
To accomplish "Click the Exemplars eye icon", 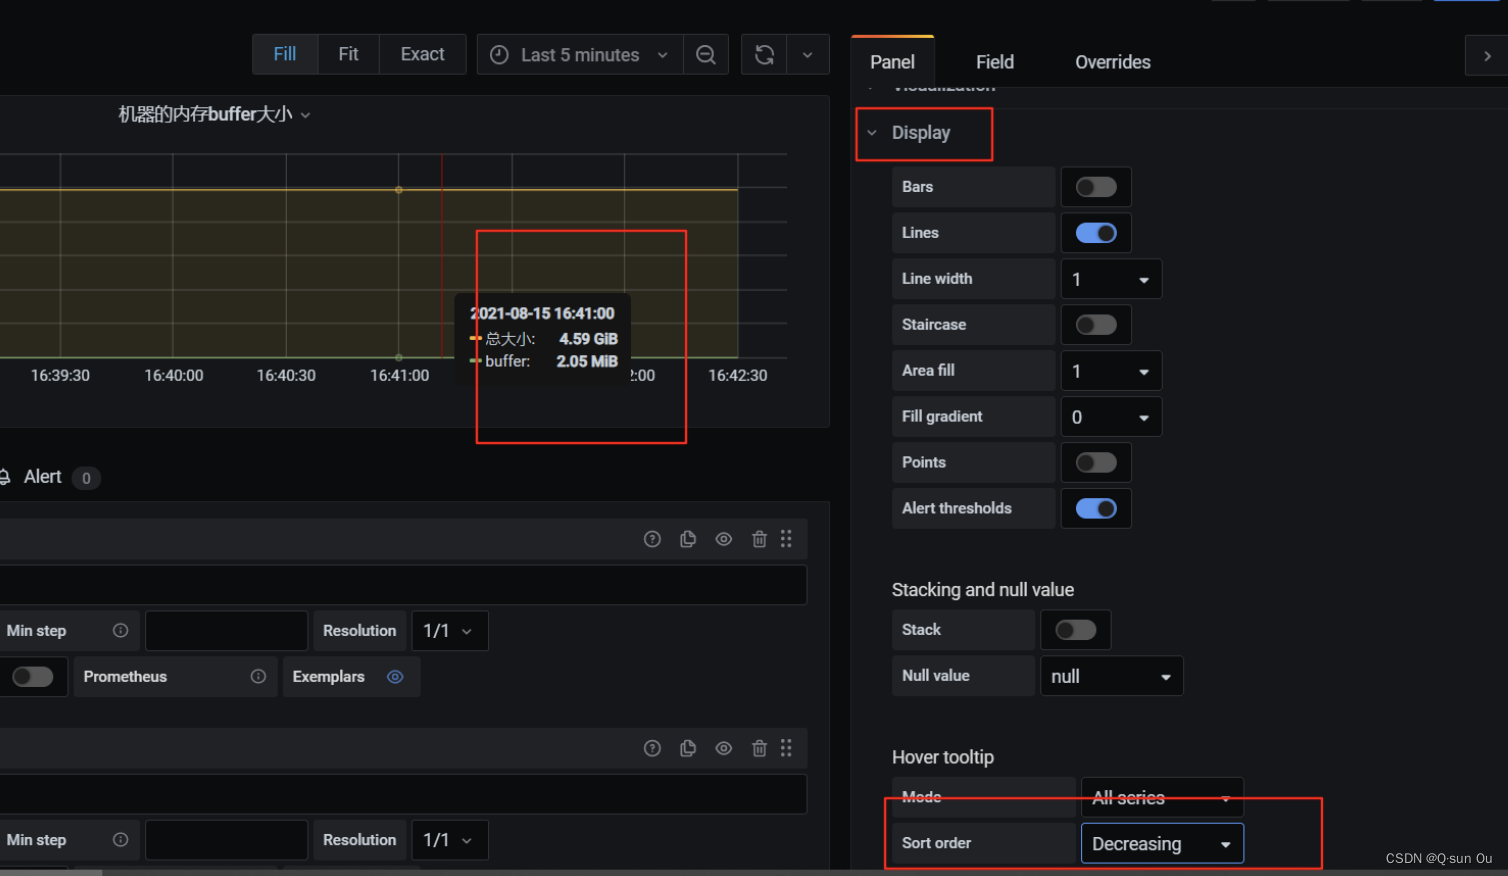I will 394,677.
